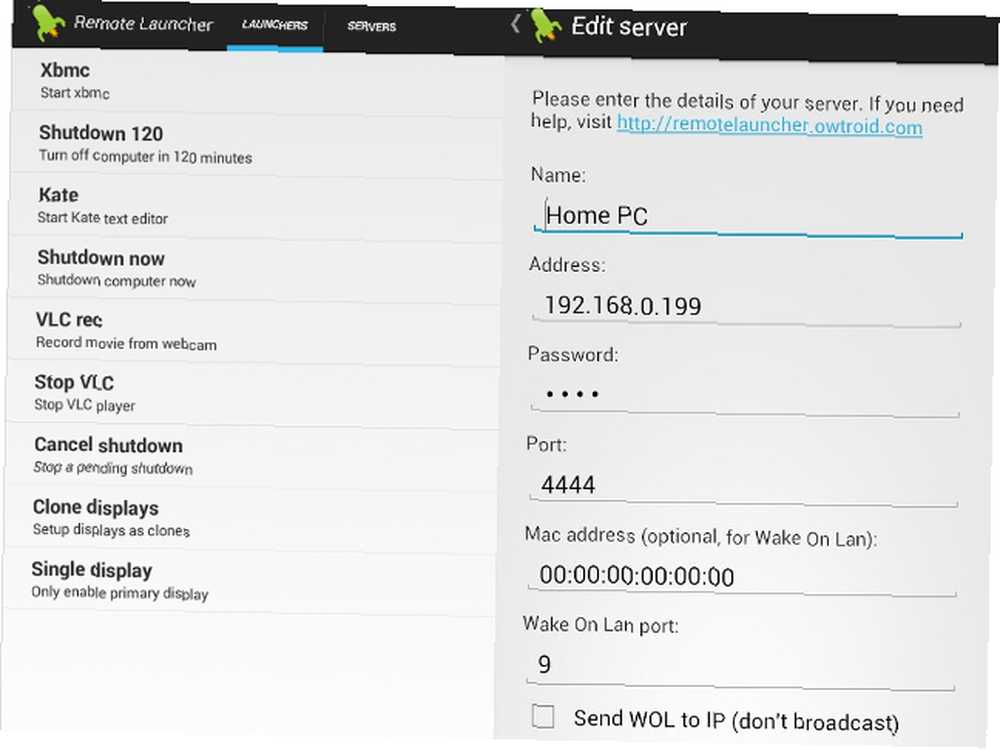
Task: Switch to the Launchers tab
Action: (275, 26)
